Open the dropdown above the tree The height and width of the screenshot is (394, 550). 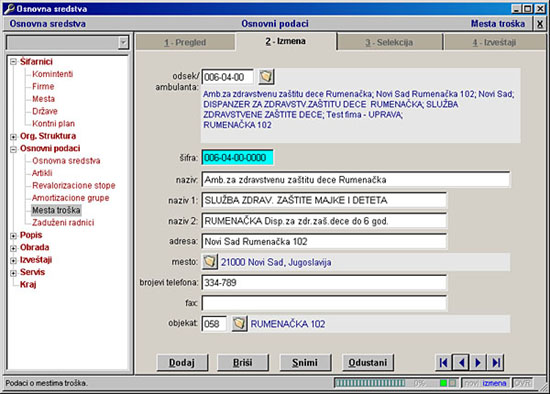123,42
